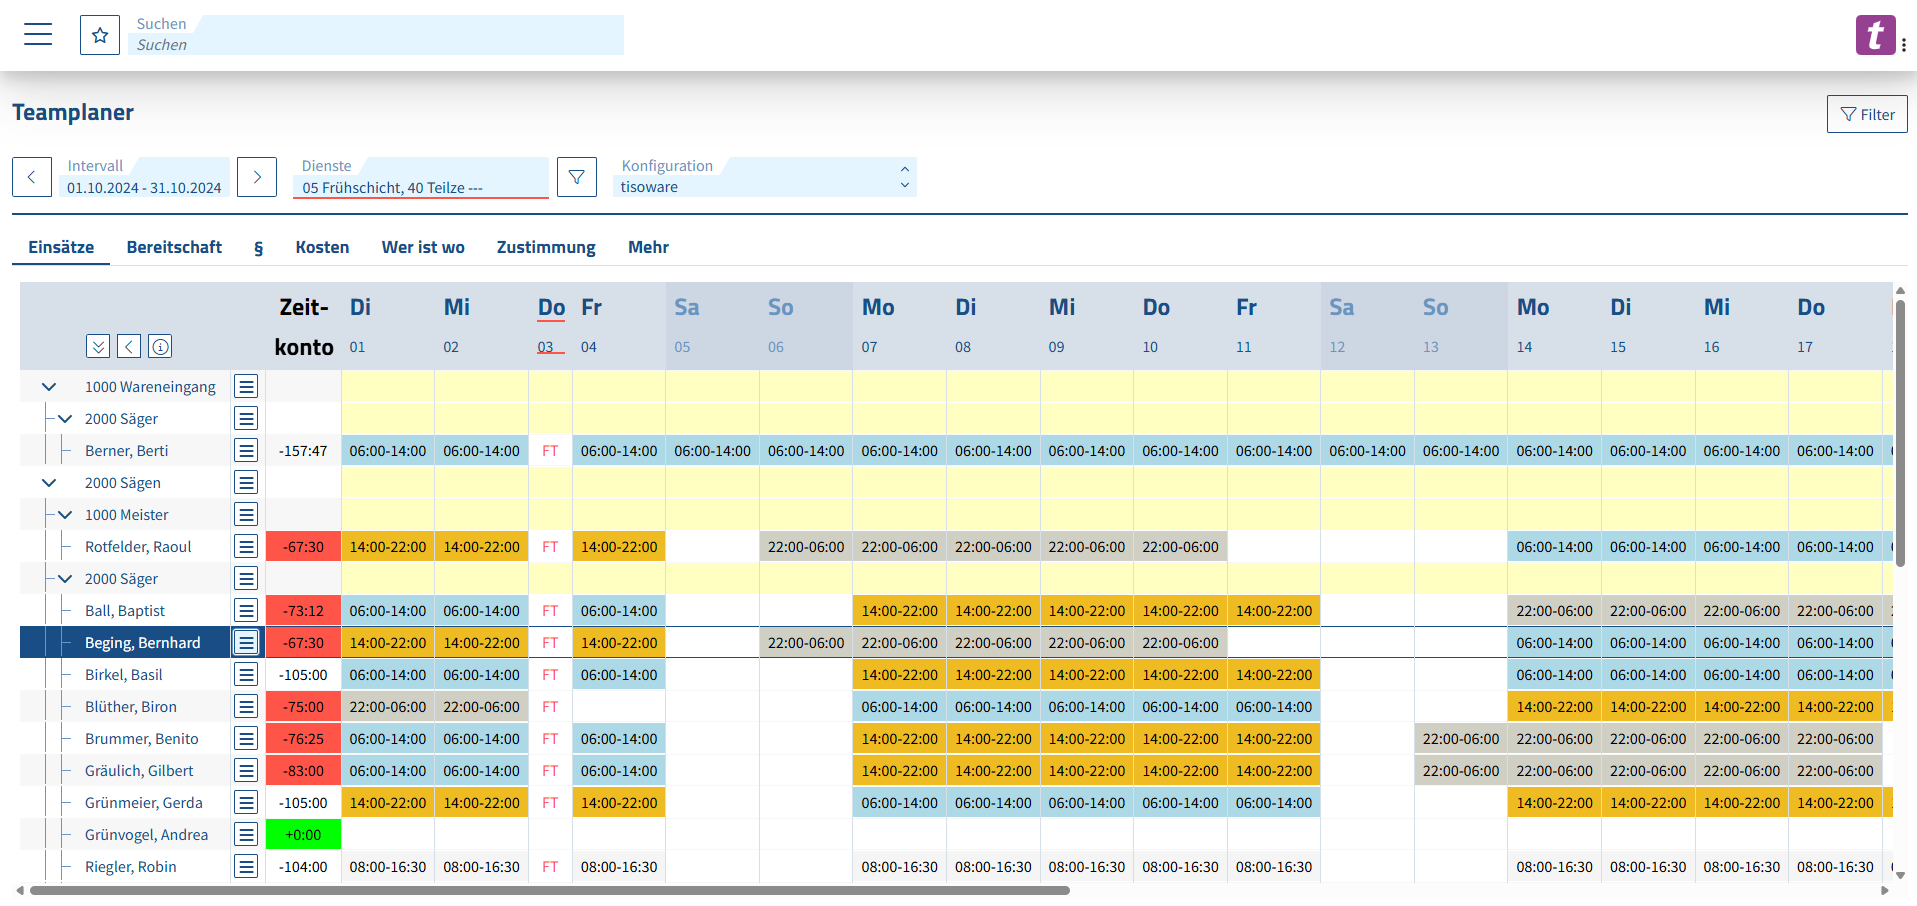The height and width of the screenshot is (906, 1917).
Task: Click the purple tisoware logo icon
Action: pyautogui.click(x=1874, y=35)
